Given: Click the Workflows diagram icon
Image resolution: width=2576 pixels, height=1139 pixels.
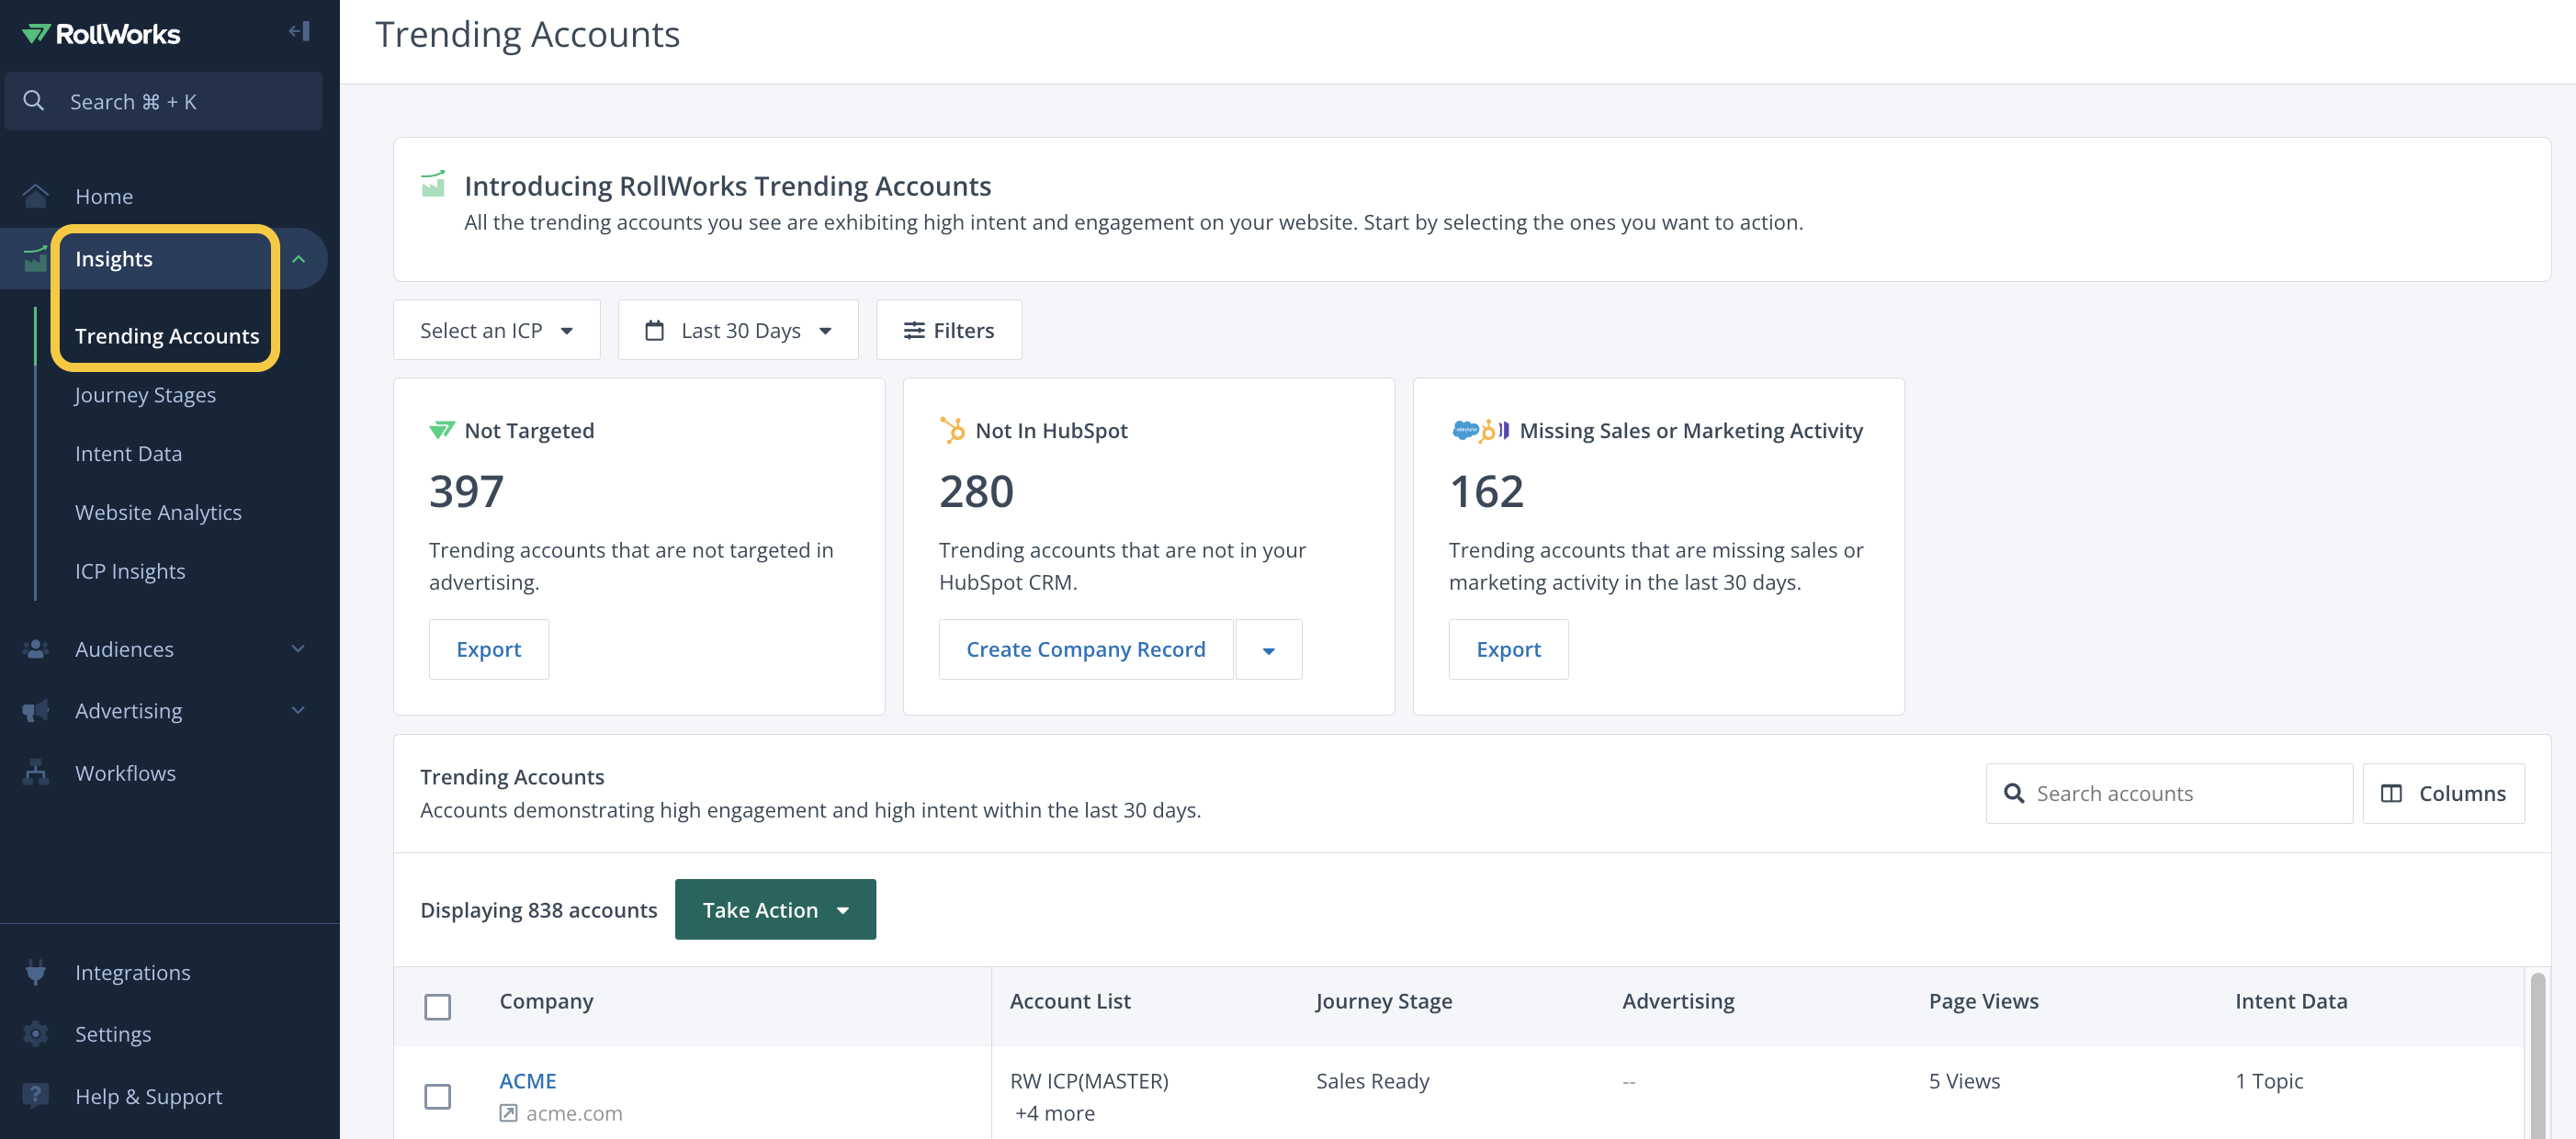Looking at the screenshot, I should pos(36,773).
